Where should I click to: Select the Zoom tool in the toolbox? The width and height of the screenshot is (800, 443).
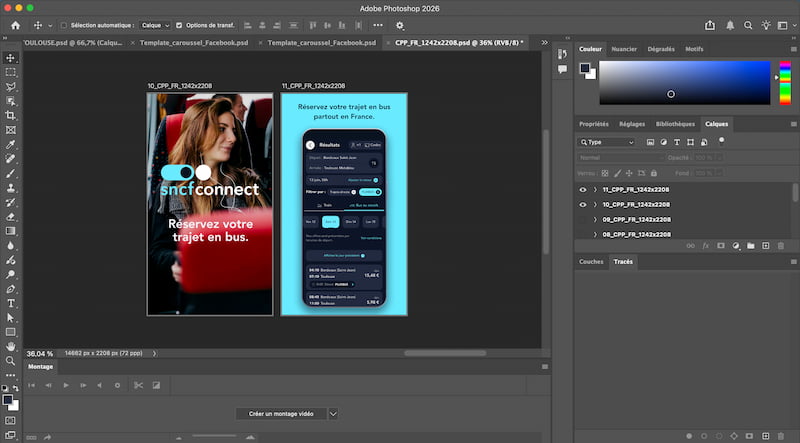10,361
